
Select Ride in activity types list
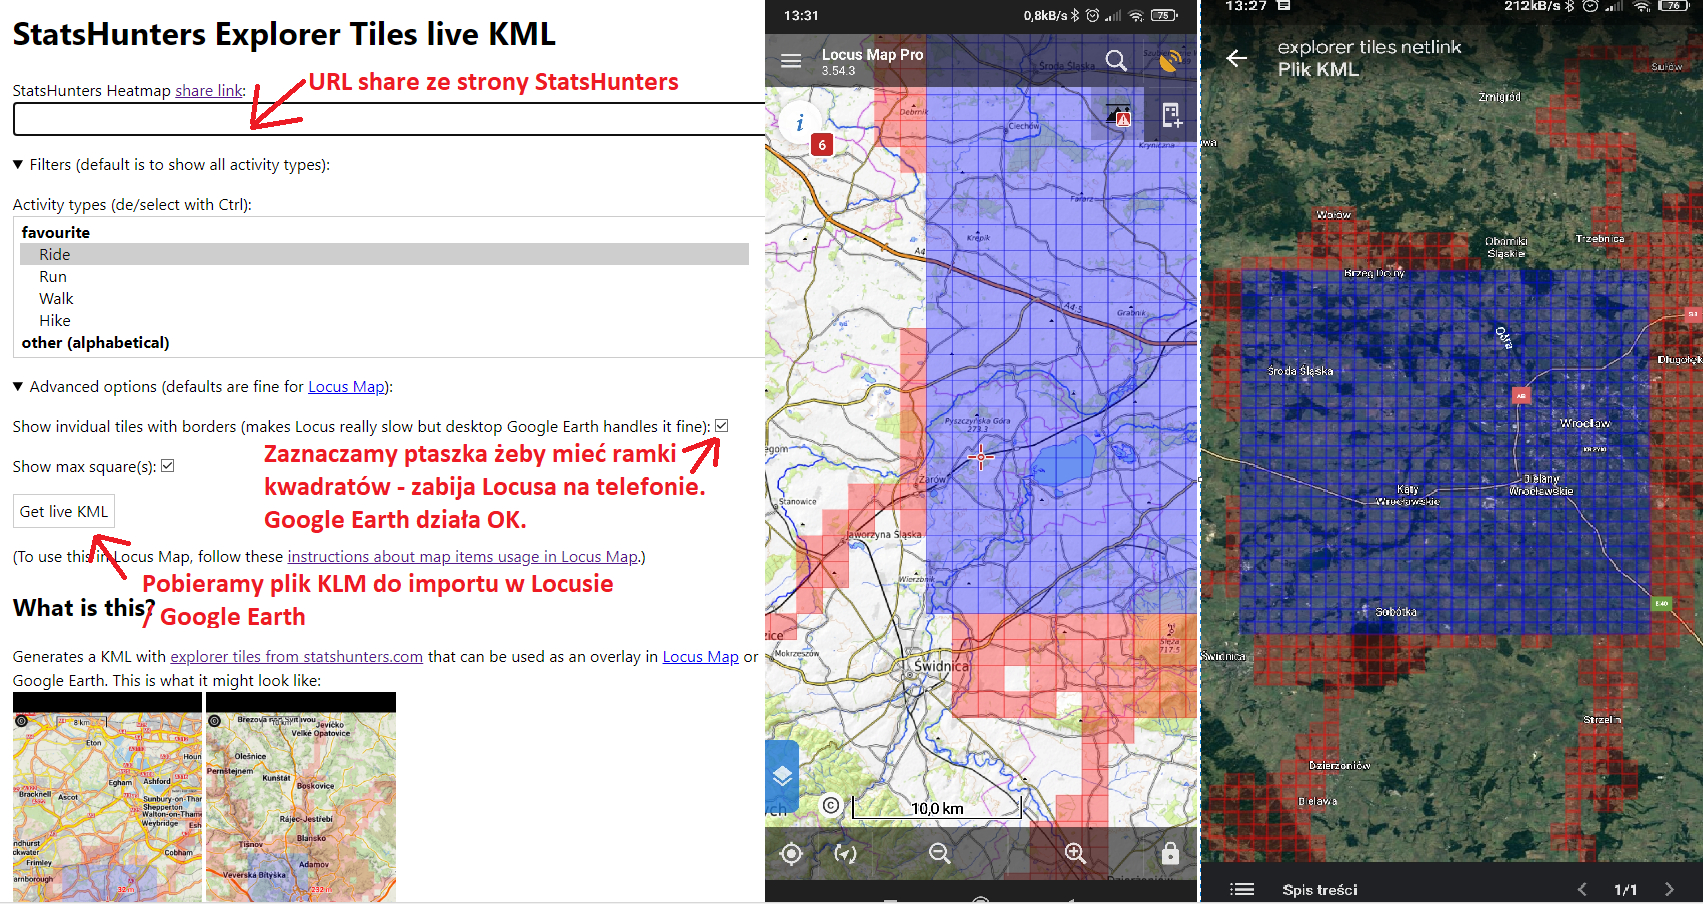coord(384,254)
